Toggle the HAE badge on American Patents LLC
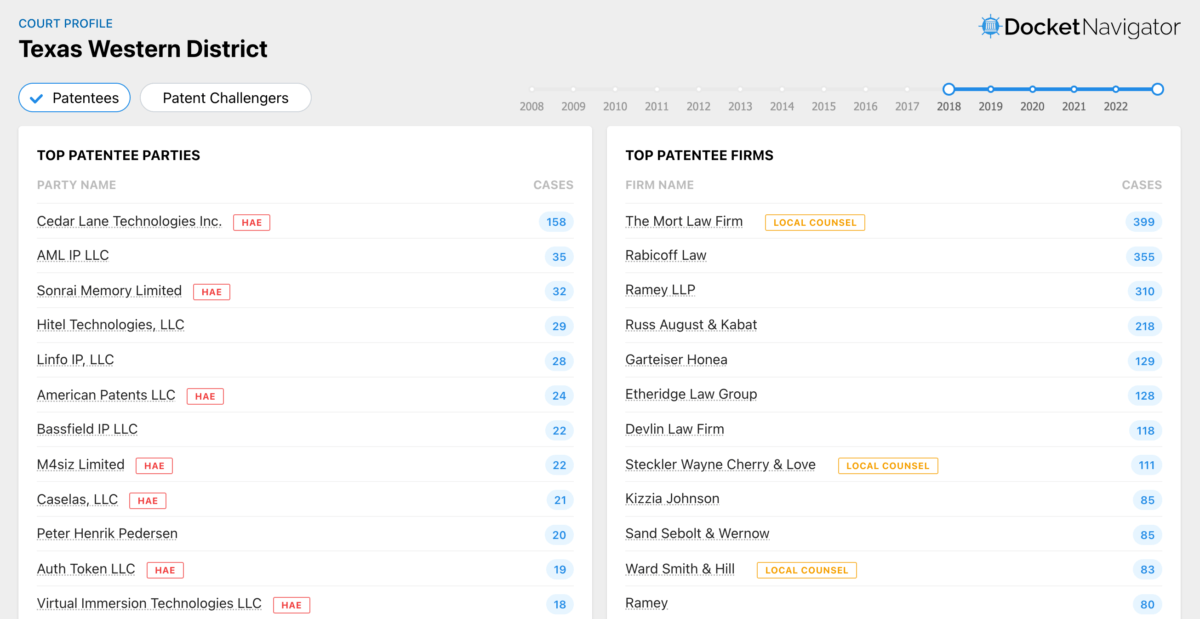The width and height of the screenshot is (1200, 619). [204, 396]
